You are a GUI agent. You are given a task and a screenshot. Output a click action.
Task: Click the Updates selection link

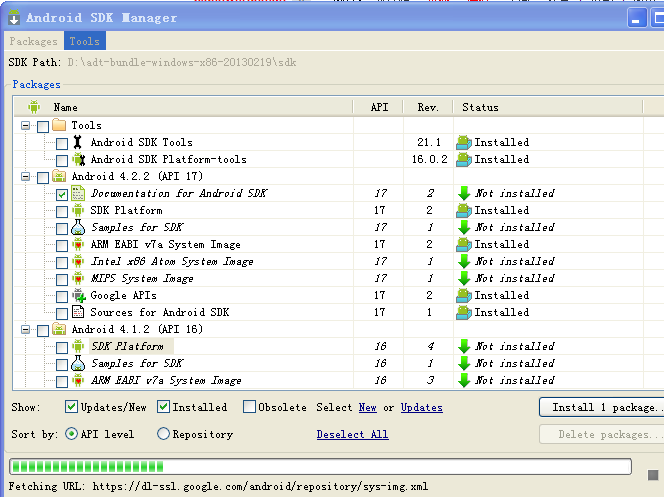pos(422,407)
